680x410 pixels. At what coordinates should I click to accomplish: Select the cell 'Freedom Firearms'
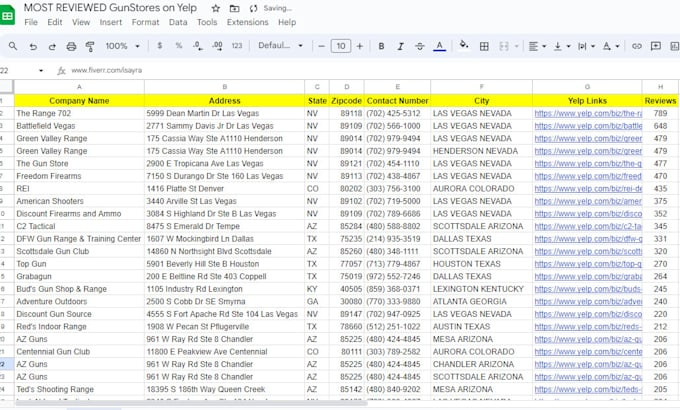[79, 176]
